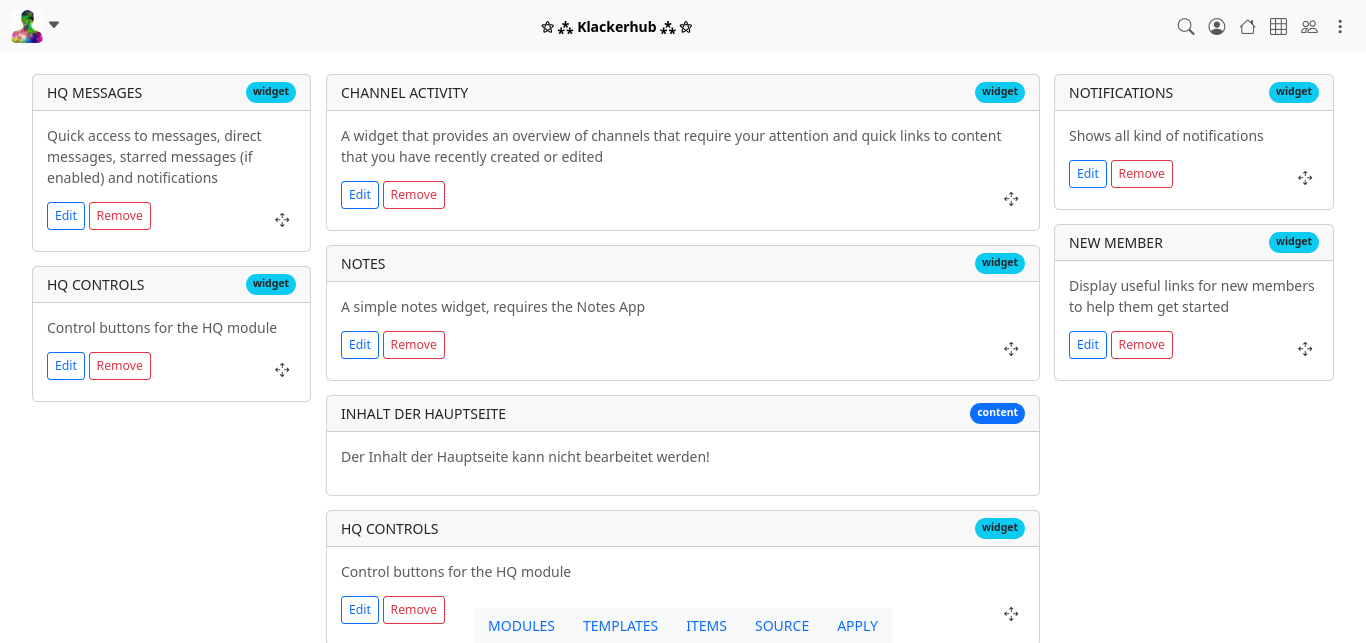
Task: Open the apps grid icon
Action: pos(1278,27)
